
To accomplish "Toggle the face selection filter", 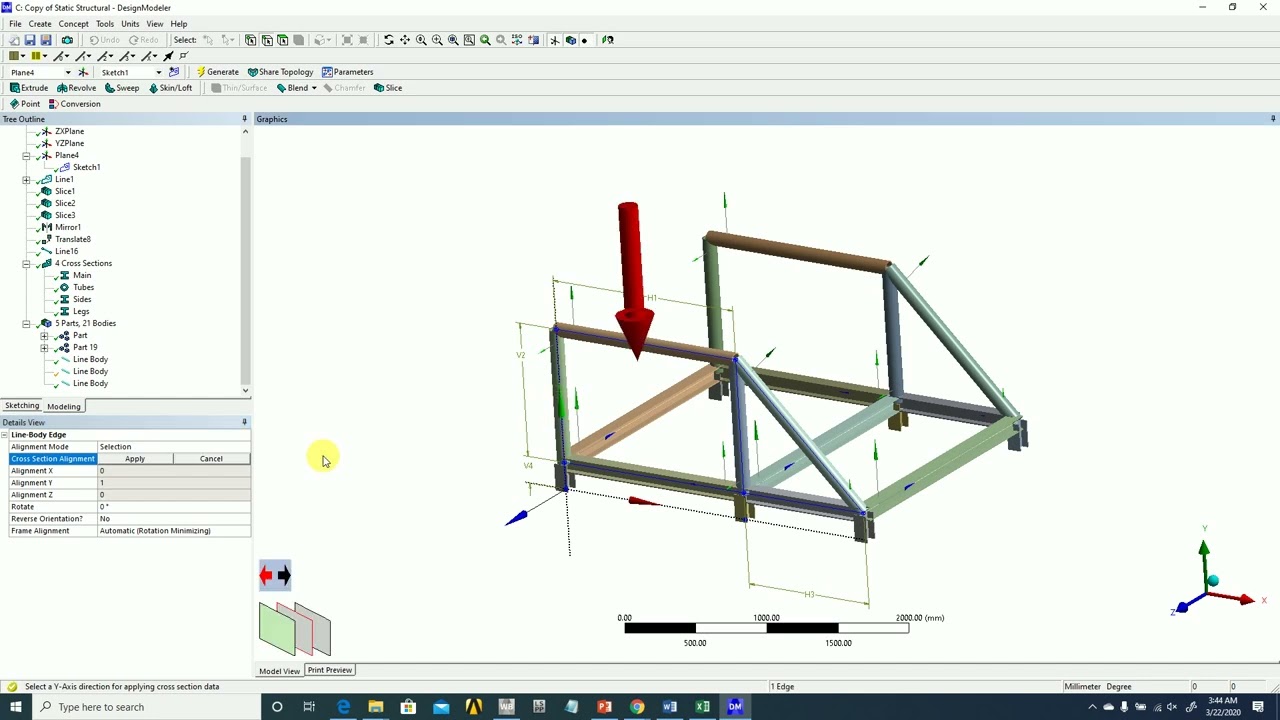I will click(x=283, y=40).
